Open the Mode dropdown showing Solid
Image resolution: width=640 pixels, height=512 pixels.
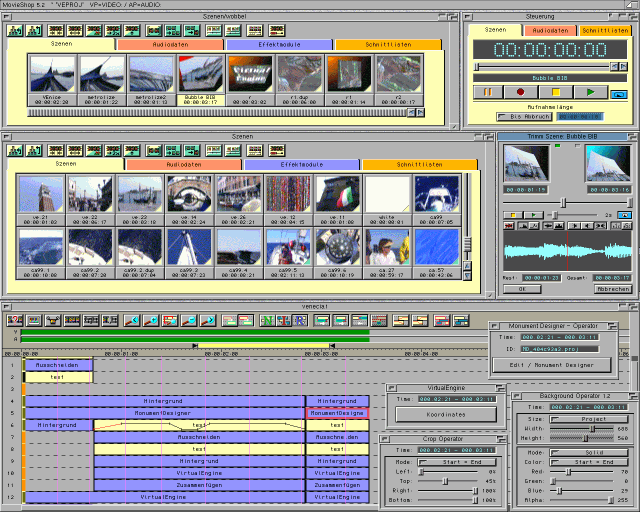click(586, 452)
